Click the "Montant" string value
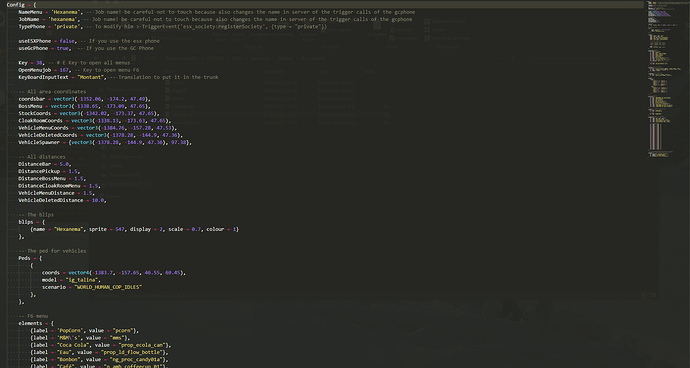 pos(92,77)
